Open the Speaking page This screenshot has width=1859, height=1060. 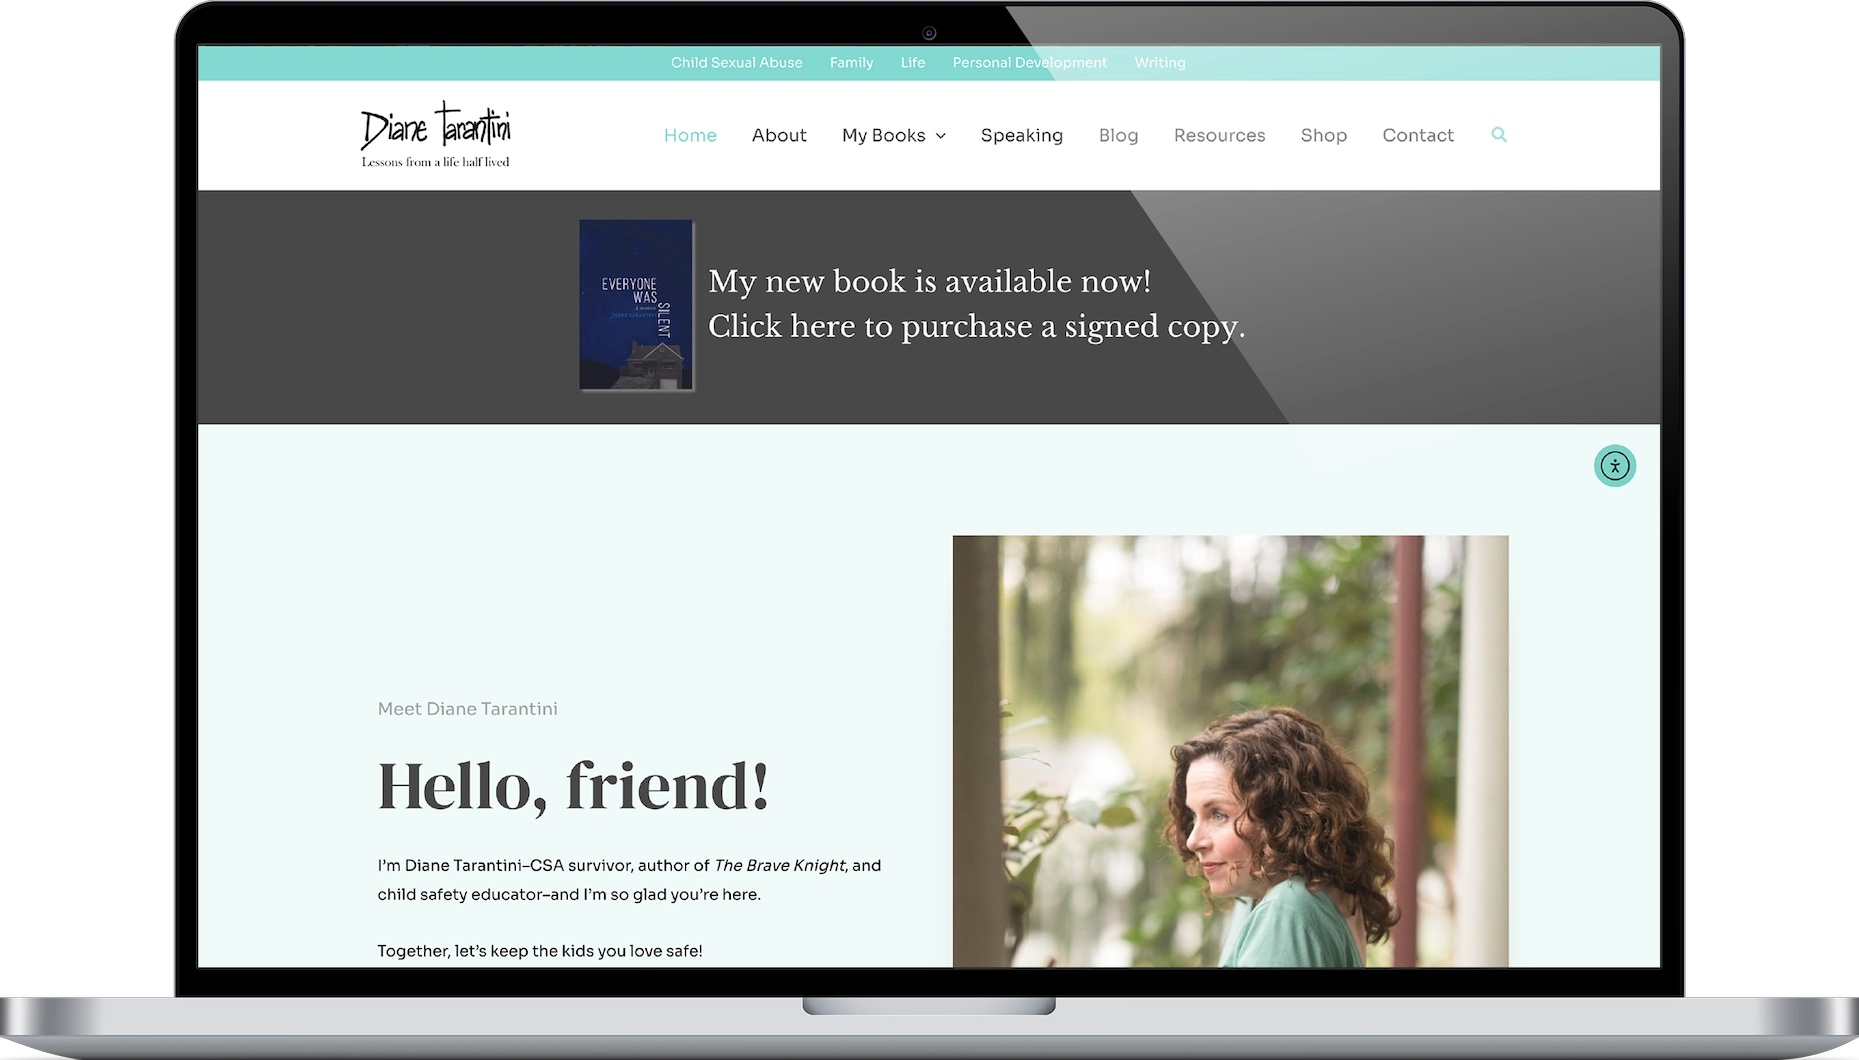pyautogui.click(x=1021, y=135)
